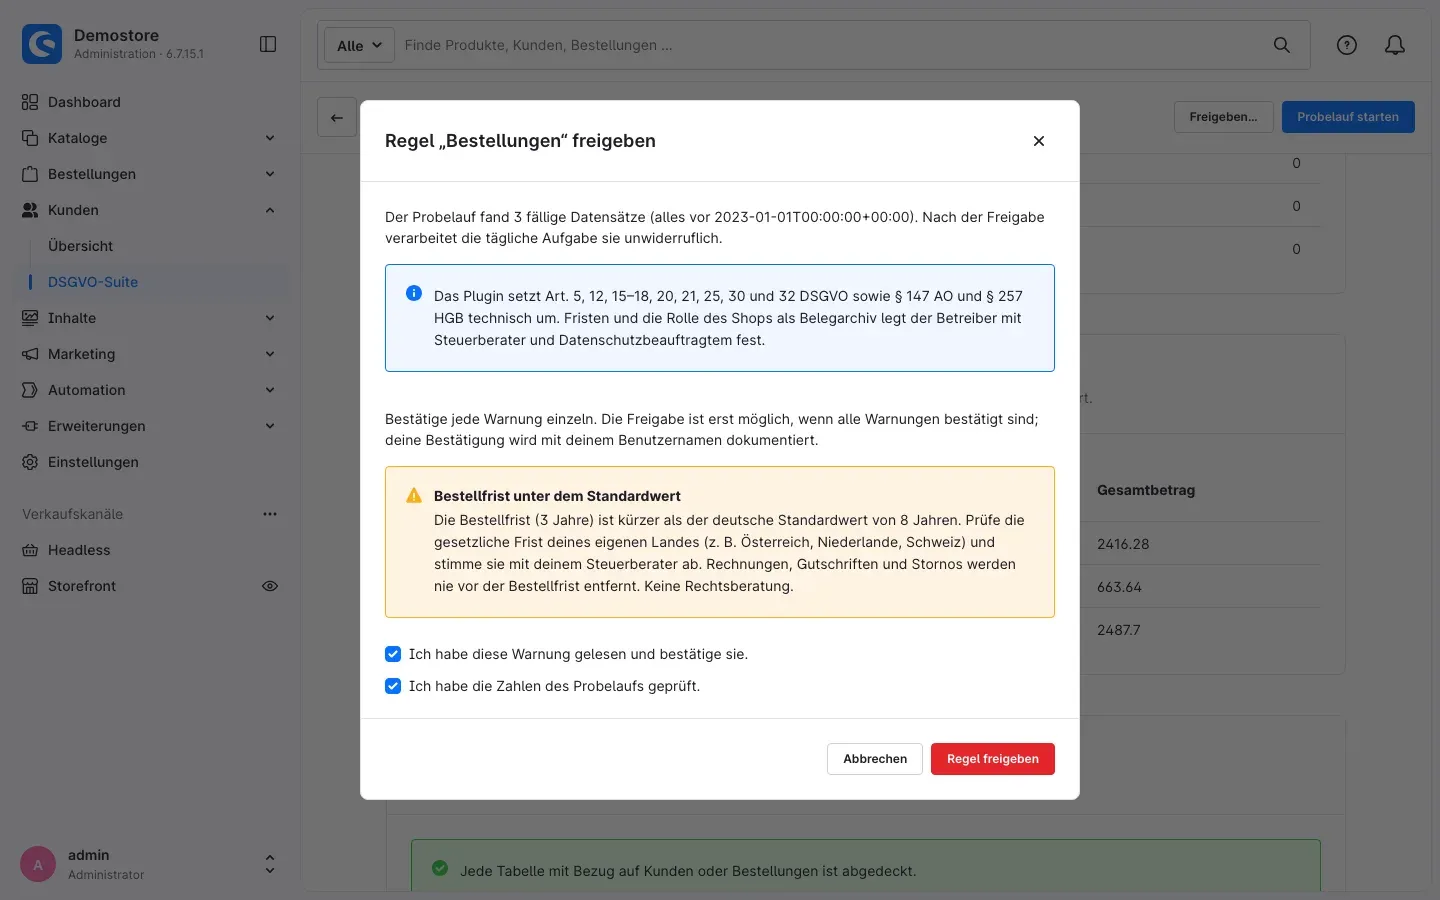Viewport: 1440px width, 900px height.
Task: Open the "Alle" search scope dropdown
Action: pyautogui.click(x=360, y=45)
